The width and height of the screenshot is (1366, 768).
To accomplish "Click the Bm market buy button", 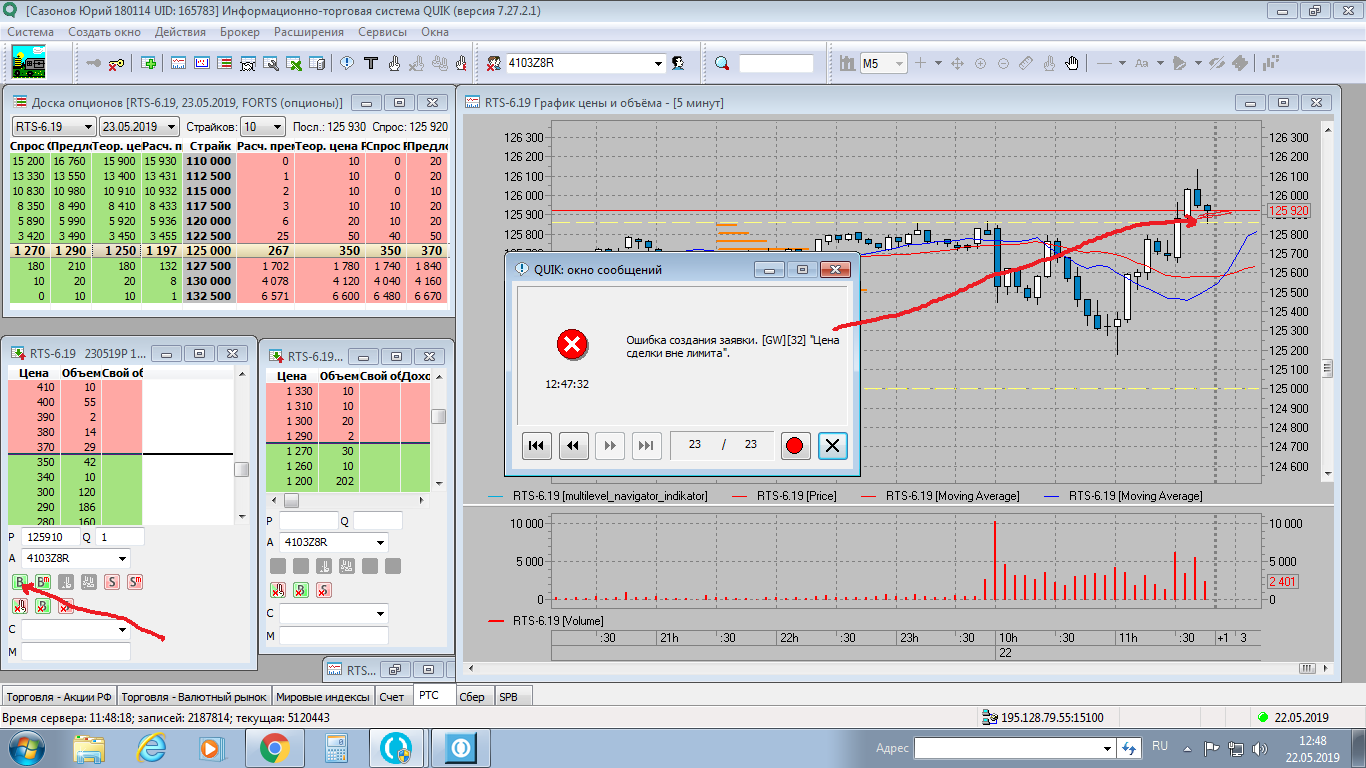I will click(43, 582).
